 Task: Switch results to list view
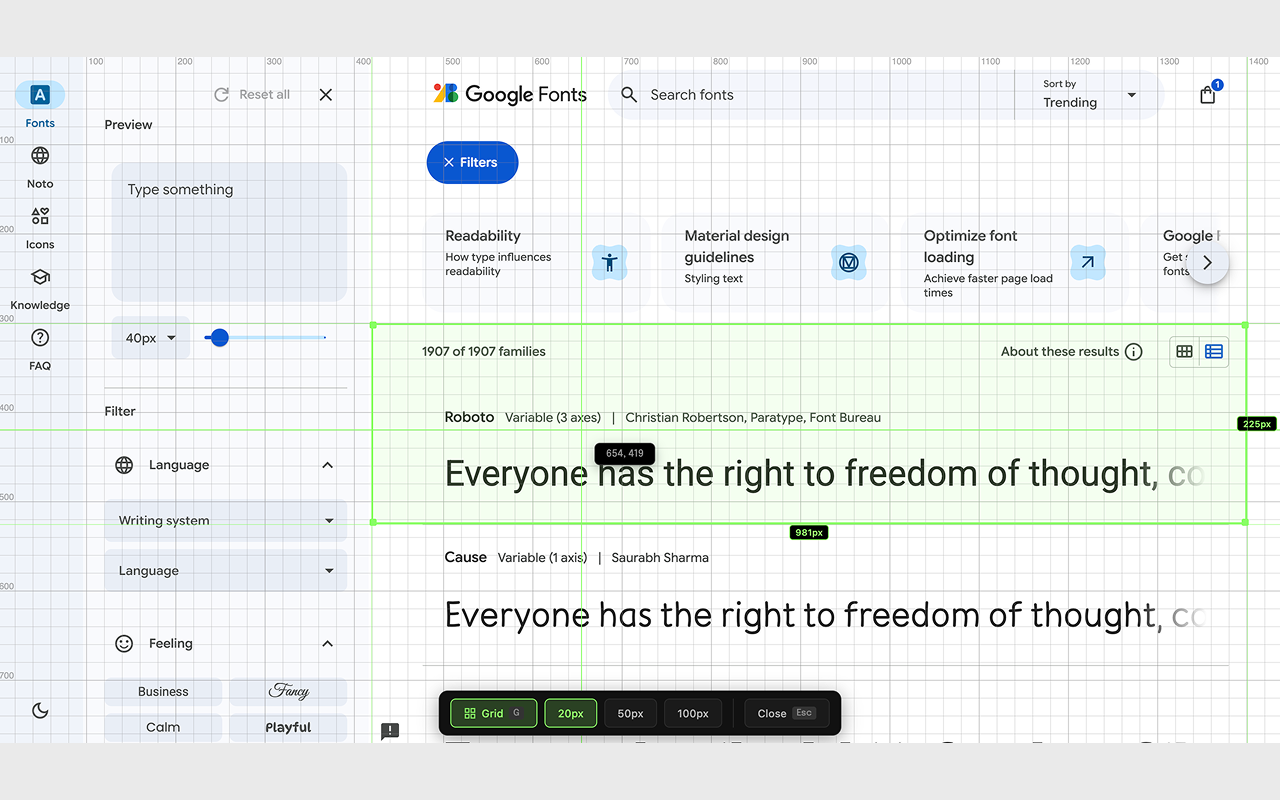pyautogui.click(x=1214, y=352)
